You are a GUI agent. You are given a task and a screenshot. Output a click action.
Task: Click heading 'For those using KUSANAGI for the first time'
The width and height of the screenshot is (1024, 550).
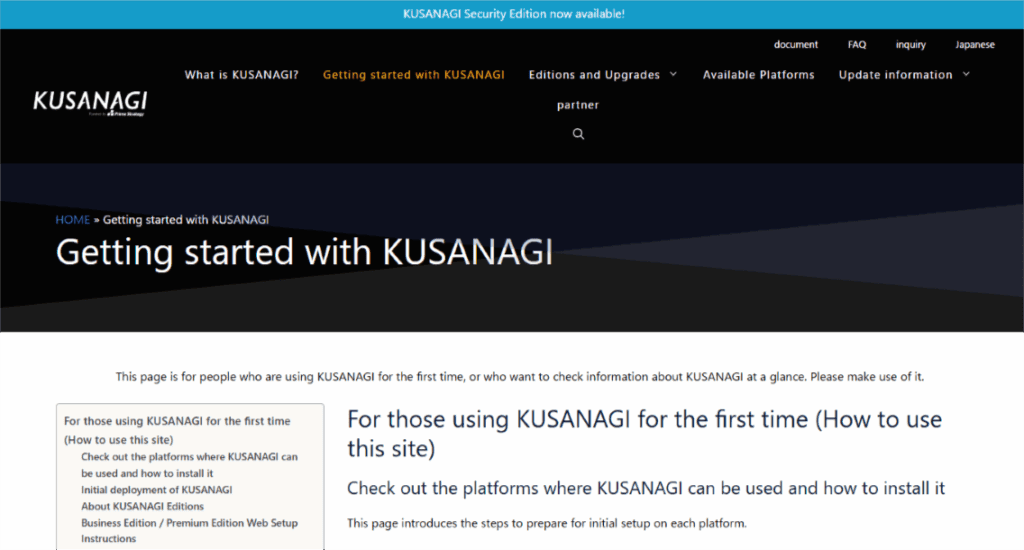point(644,434)
